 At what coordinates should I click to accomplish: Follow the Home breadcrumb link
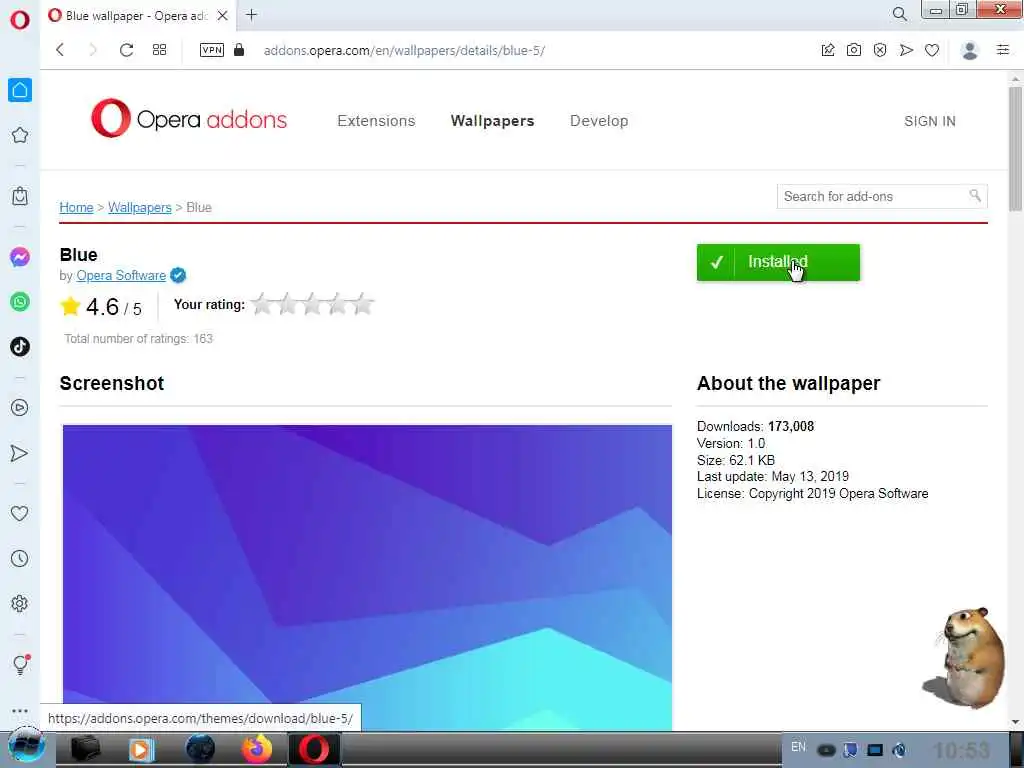[x=76, y=207]
